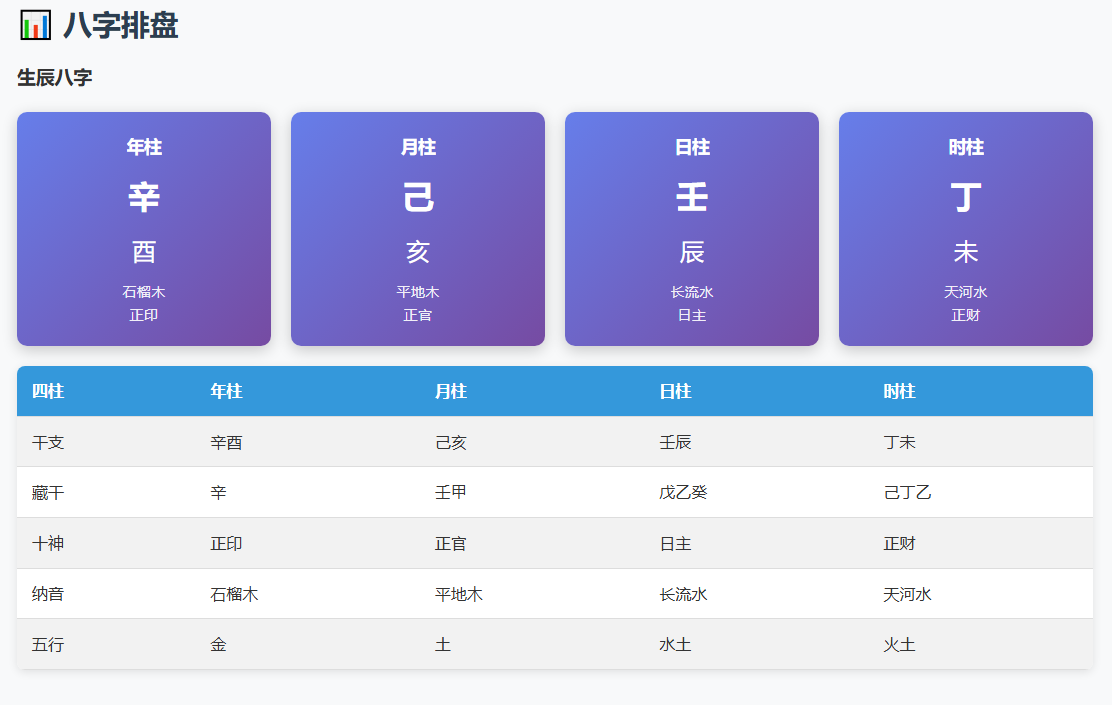Select the purple 年柱 card showing 辛酉
The image size is (1112, 705).
click(144, 229)
